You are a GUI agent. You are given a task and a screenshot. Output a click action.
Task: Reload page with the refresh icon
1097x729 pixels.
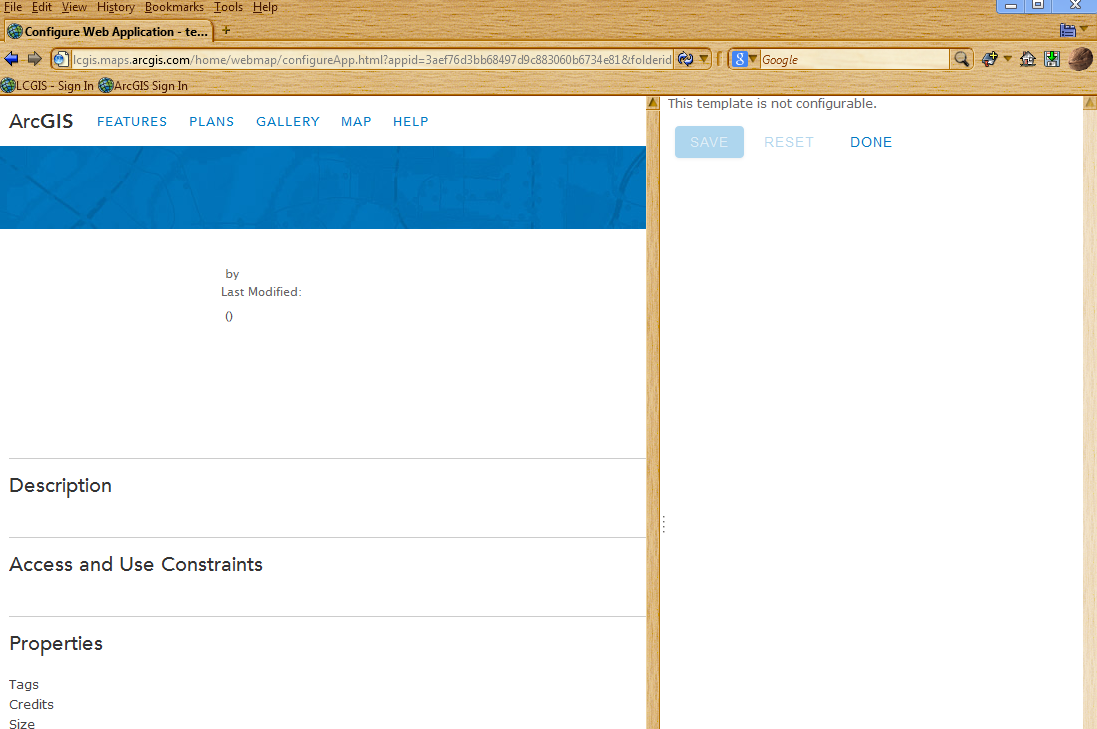coord(686,59)
